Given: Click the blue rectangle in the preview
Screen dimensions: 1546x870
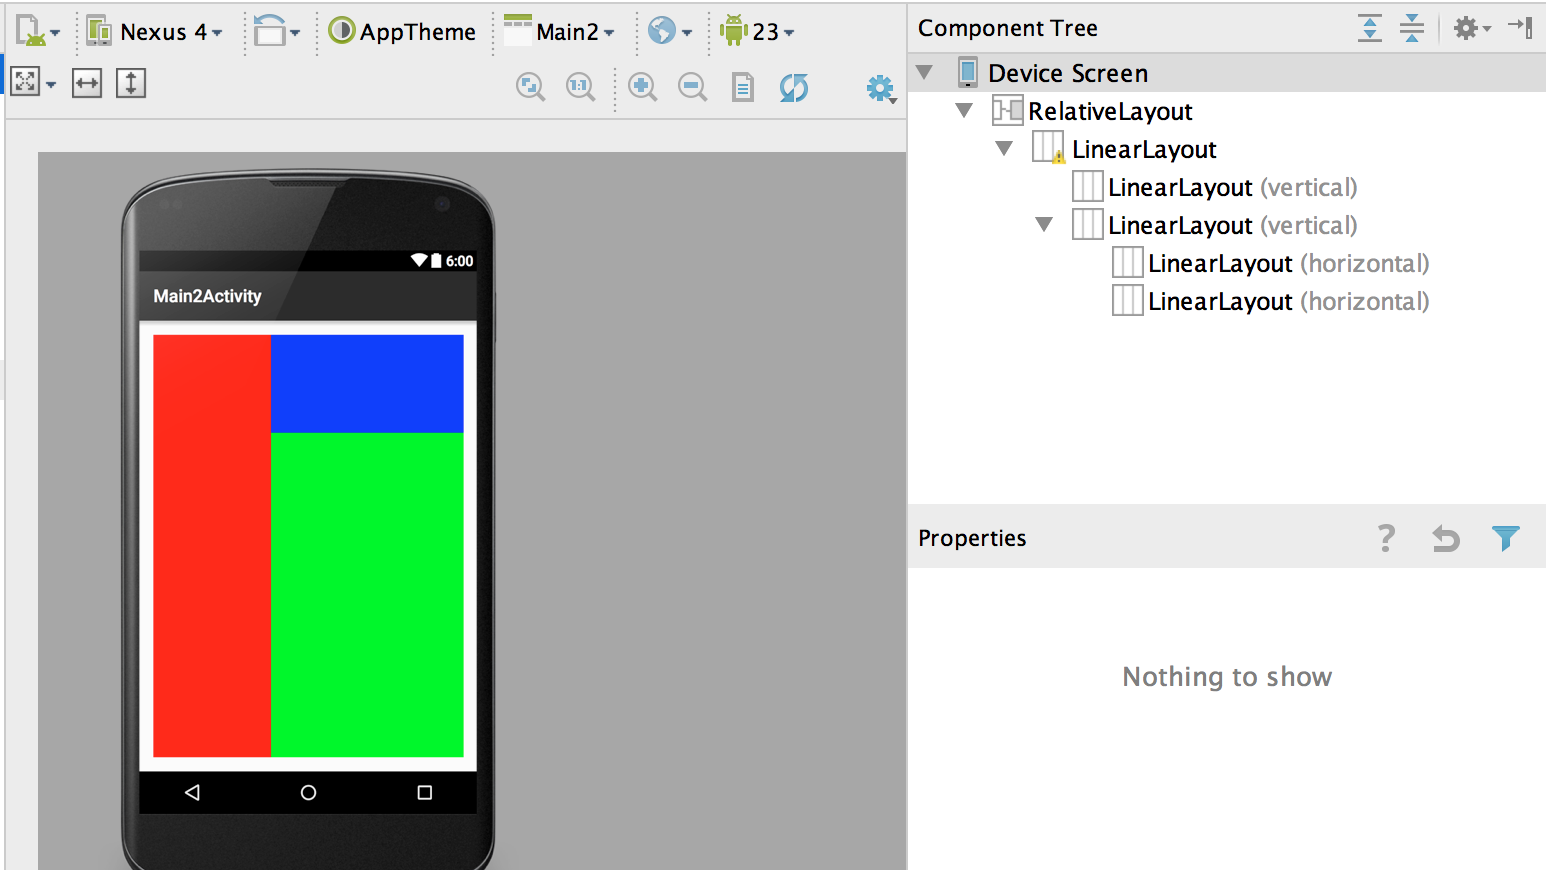Looking at the screenshot, I should point(367,383).
